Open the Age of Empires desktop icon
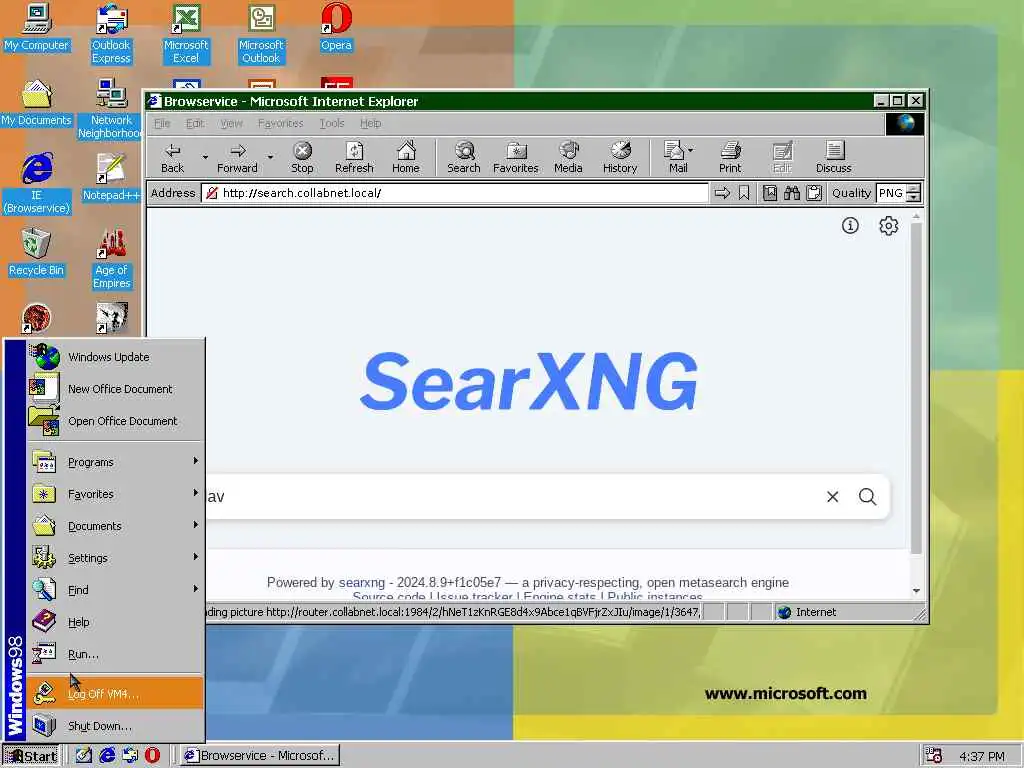The height and width of the screenshot is (768, 1024). point(112,259)
